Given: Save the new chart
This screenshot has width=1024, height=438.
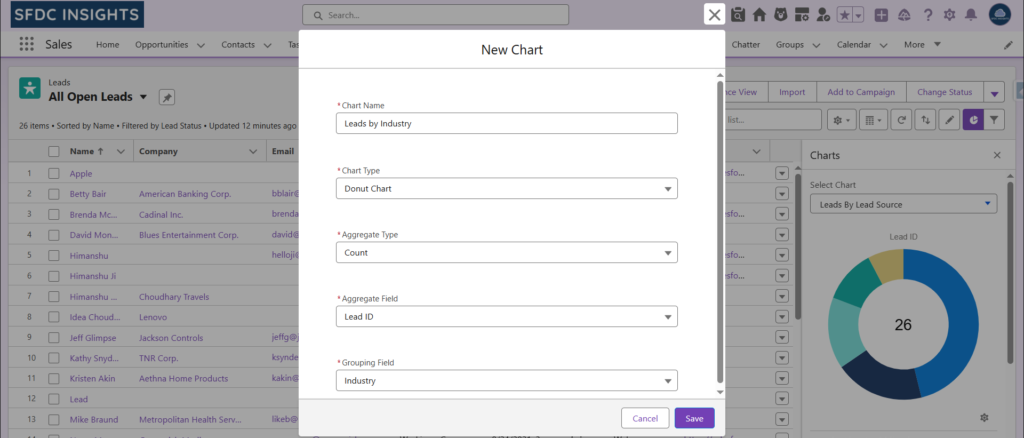Looking at the screenshot, I should coord(694,418).
